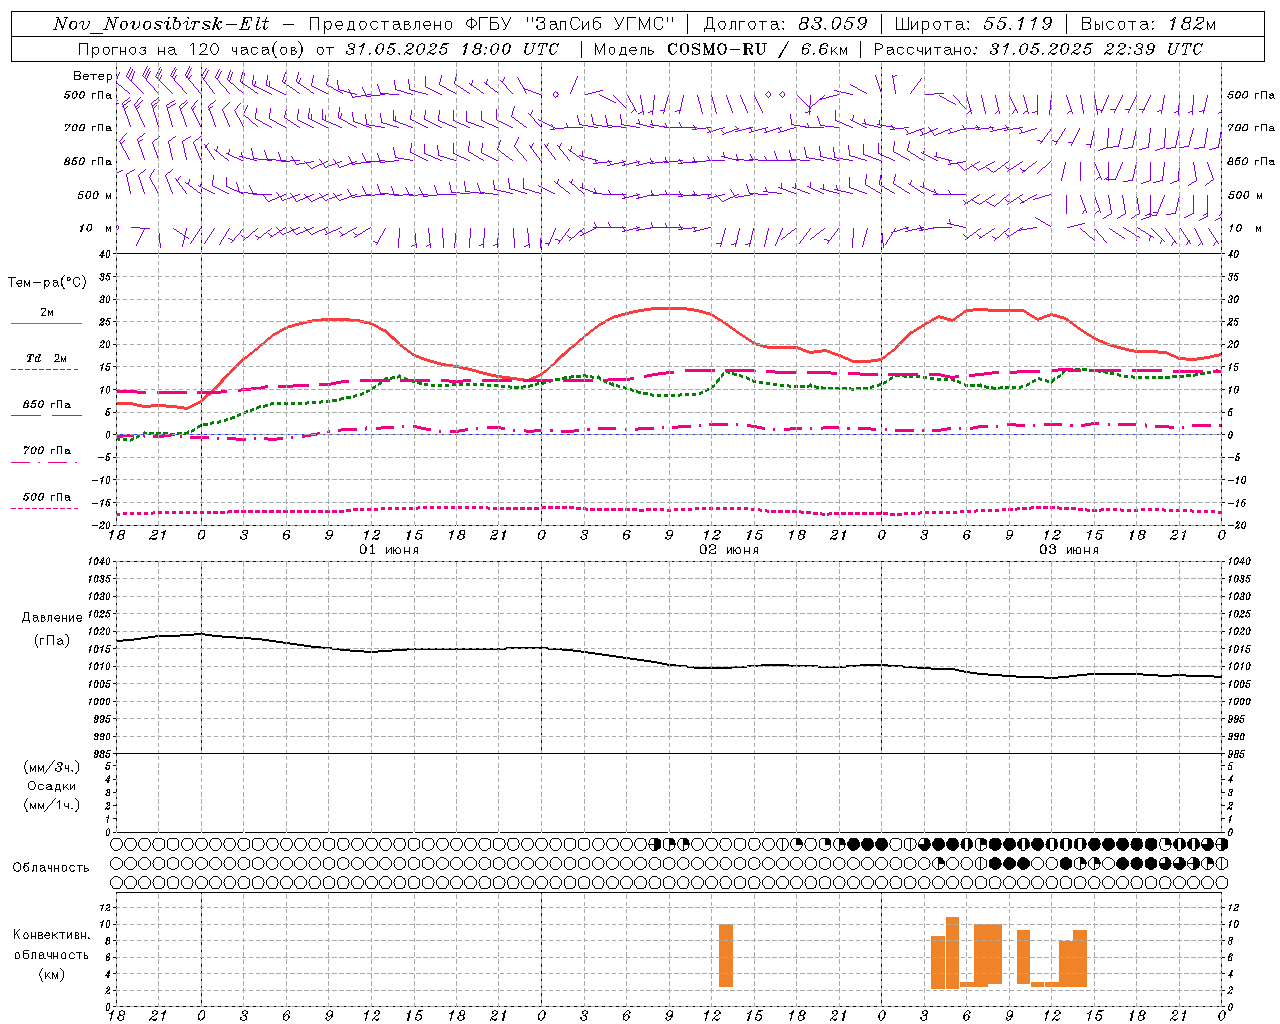This screenshot has width=1280, height=1024.
Task: Click the tallest orange convective bar on 03 июня
Action: (952, 953)
